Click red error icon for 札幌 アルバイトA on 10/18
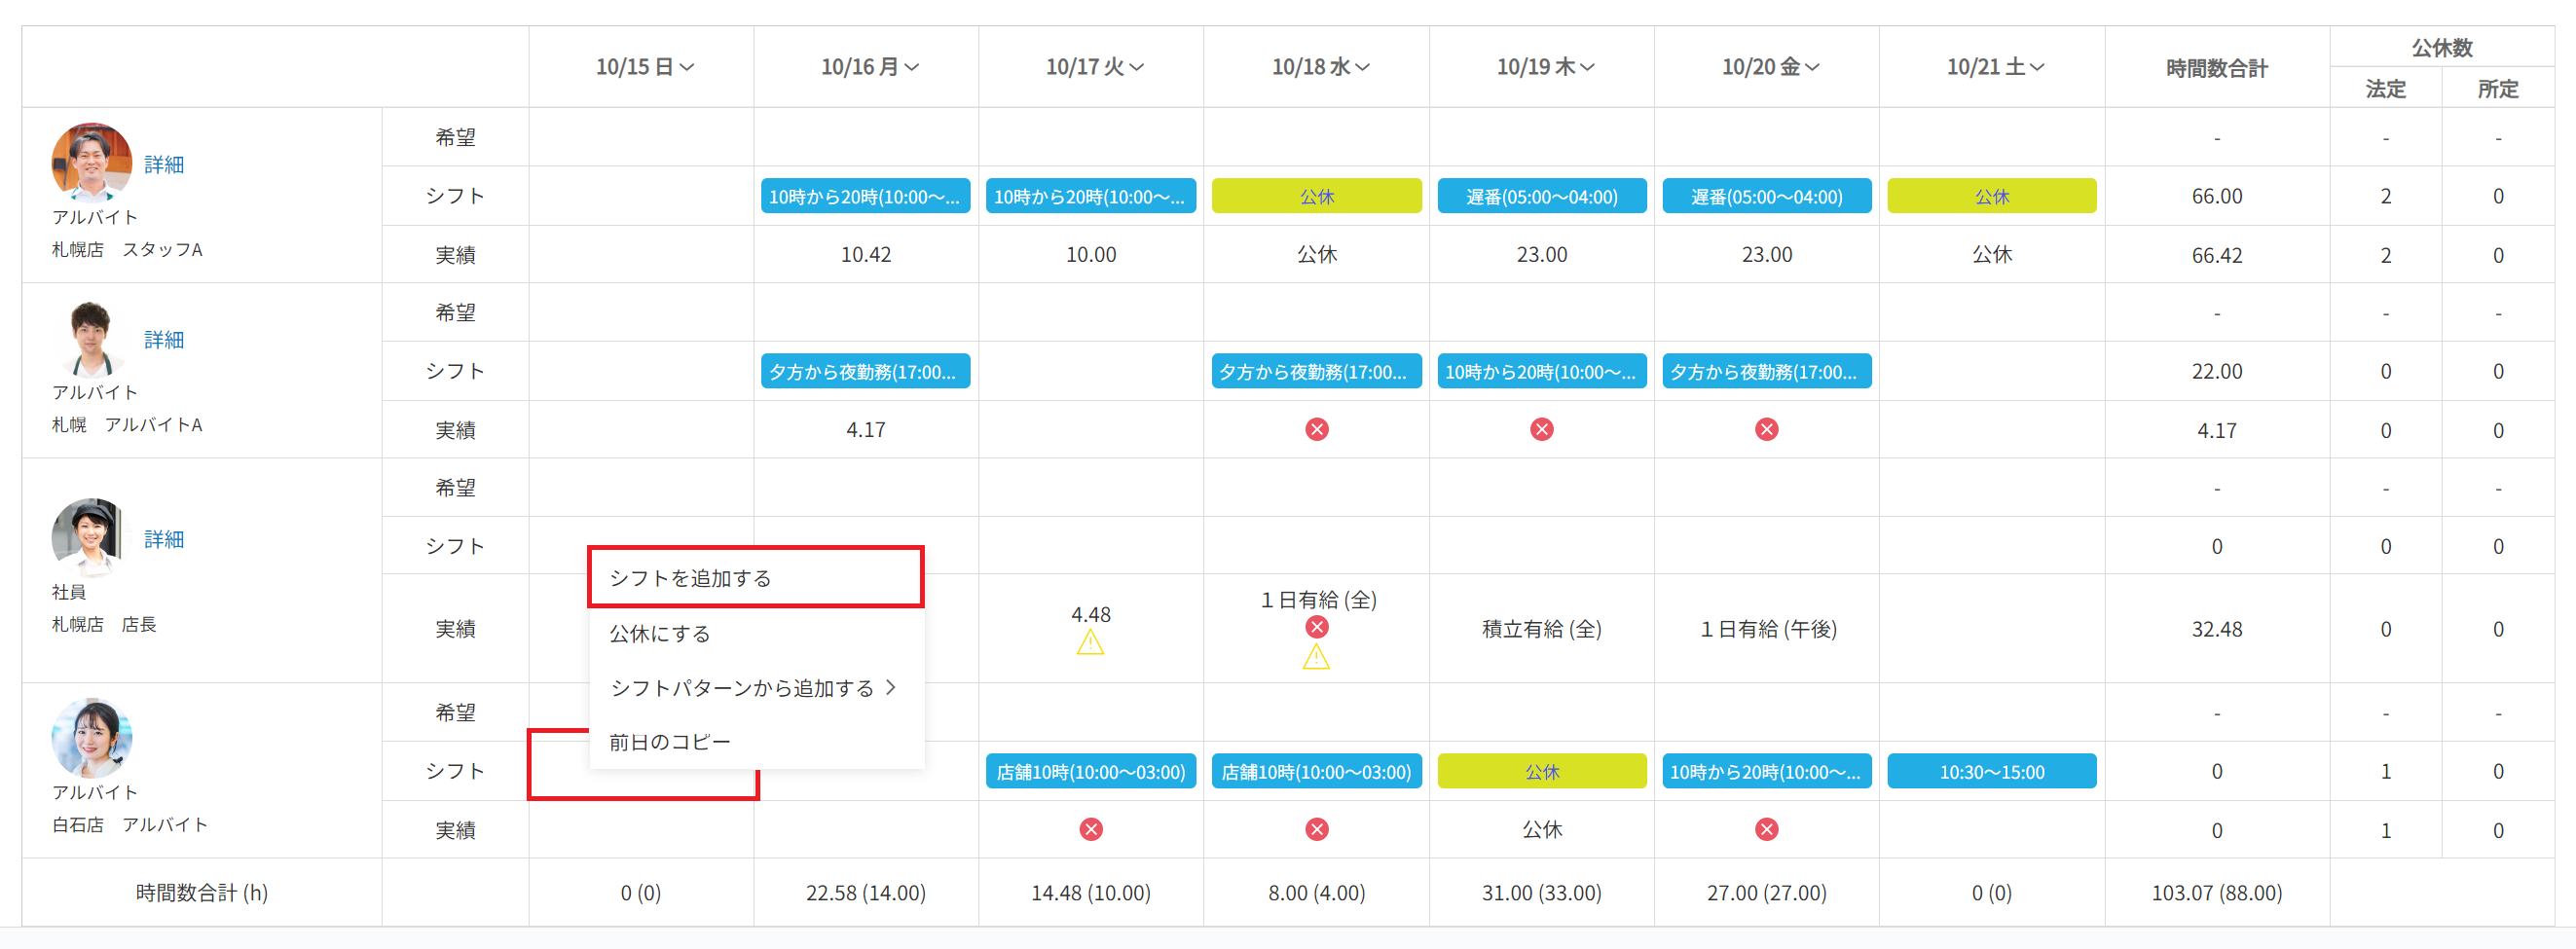The image size is (2576, 949). coord(1316,430)
